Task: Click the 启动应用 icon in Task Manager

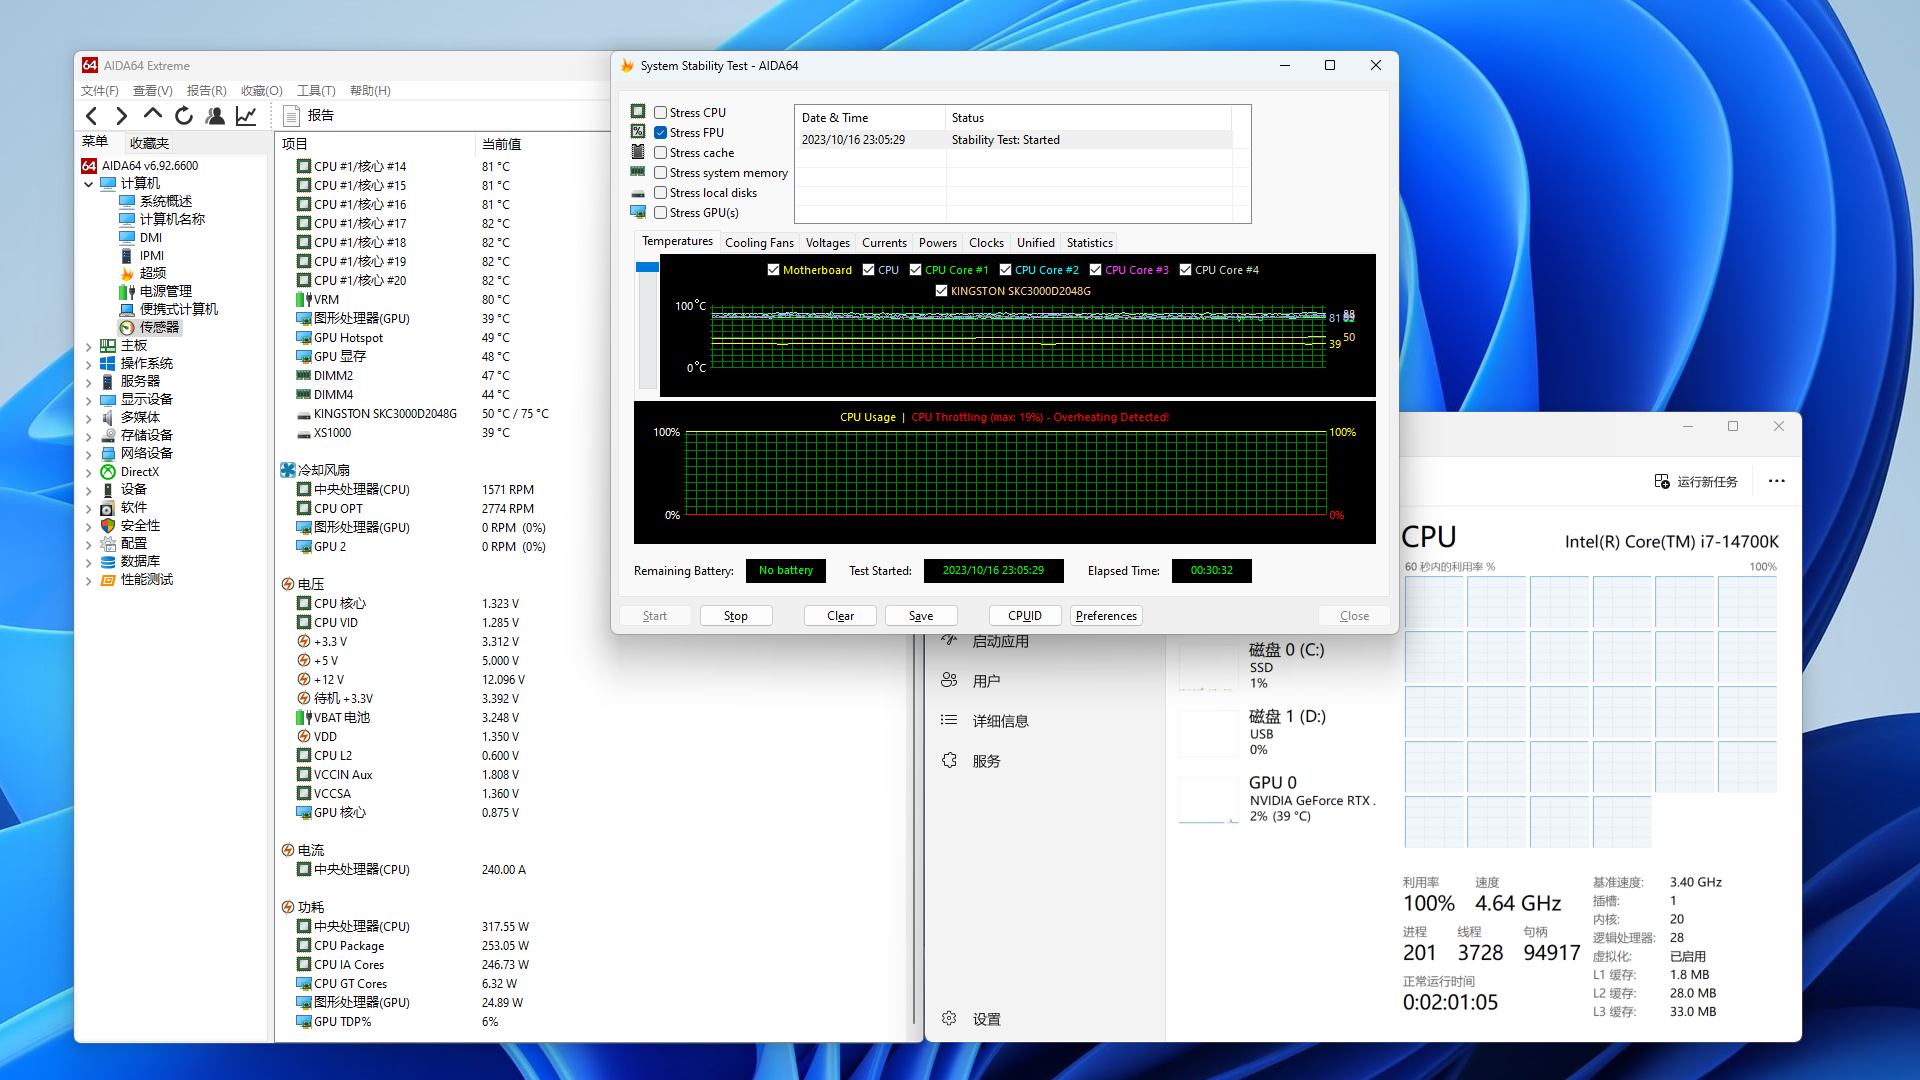Action: (x=949, y=640)
